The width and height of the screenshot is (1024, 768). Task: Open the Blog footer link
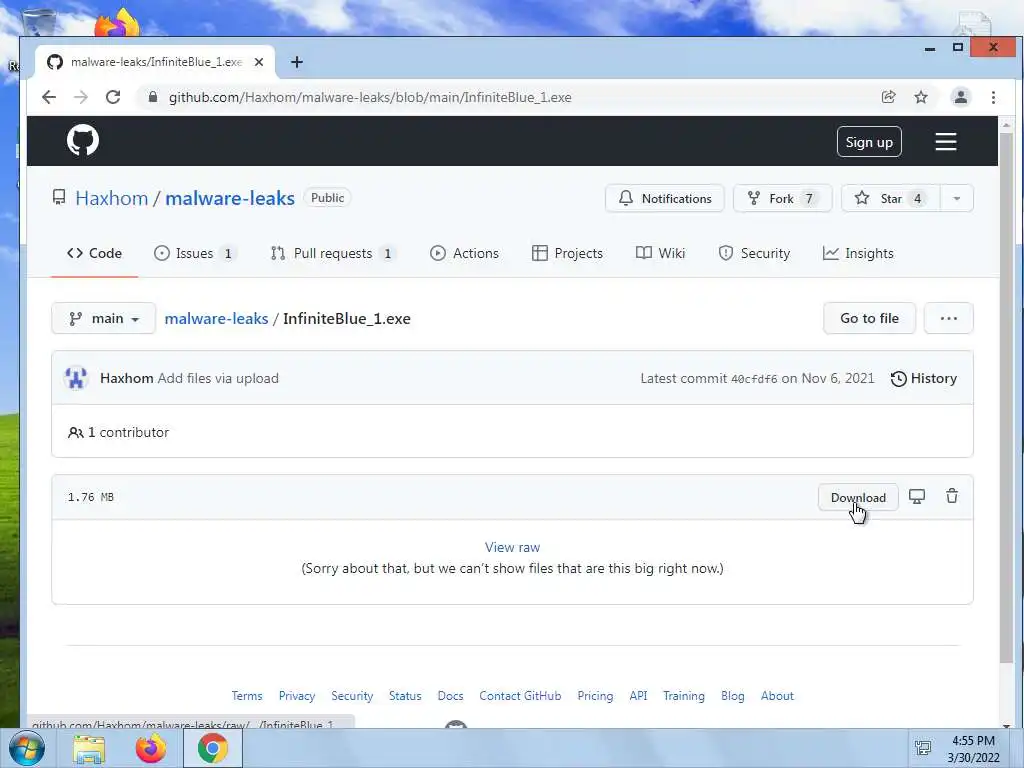(733, 696)
